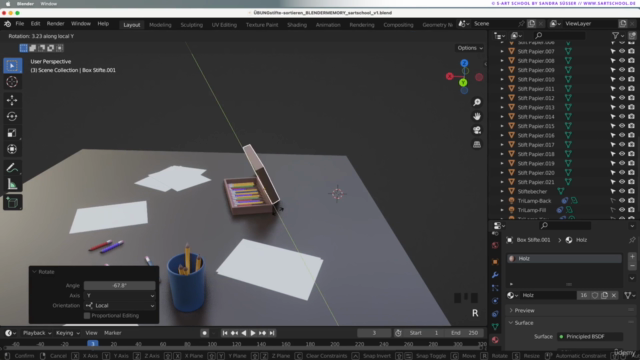Activate the Move tool
Screen dimensions: 640x360
coord(12,100)
